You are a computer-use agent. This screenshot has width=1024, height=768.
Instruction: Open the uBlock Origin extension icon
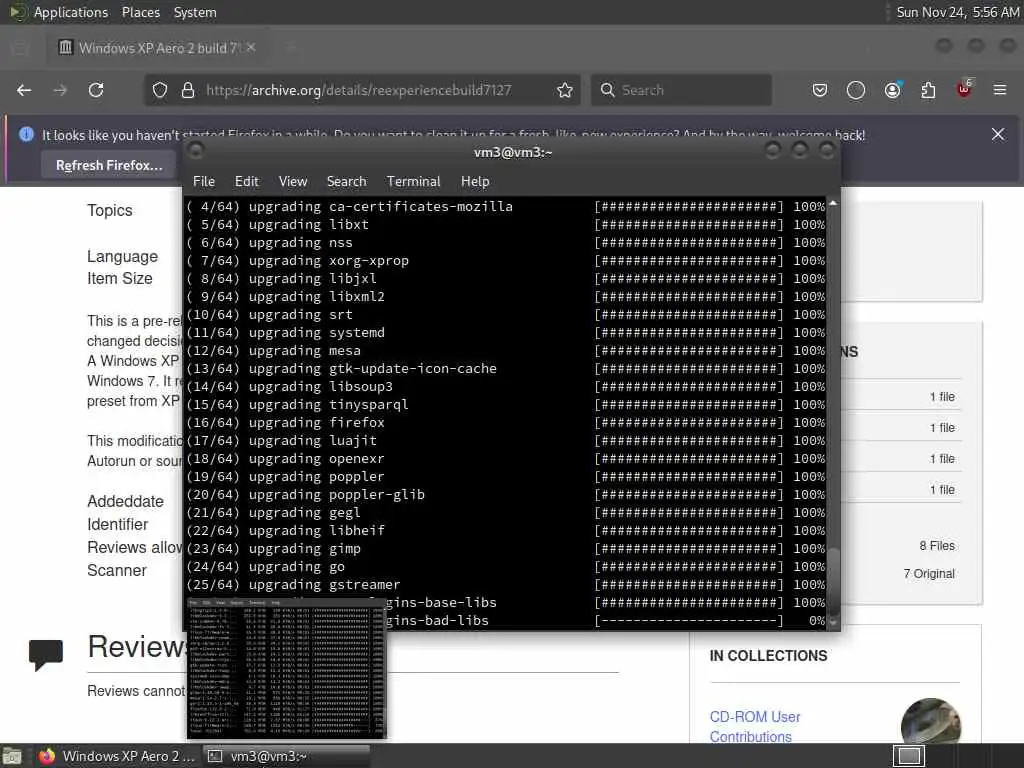coord(964,89)
